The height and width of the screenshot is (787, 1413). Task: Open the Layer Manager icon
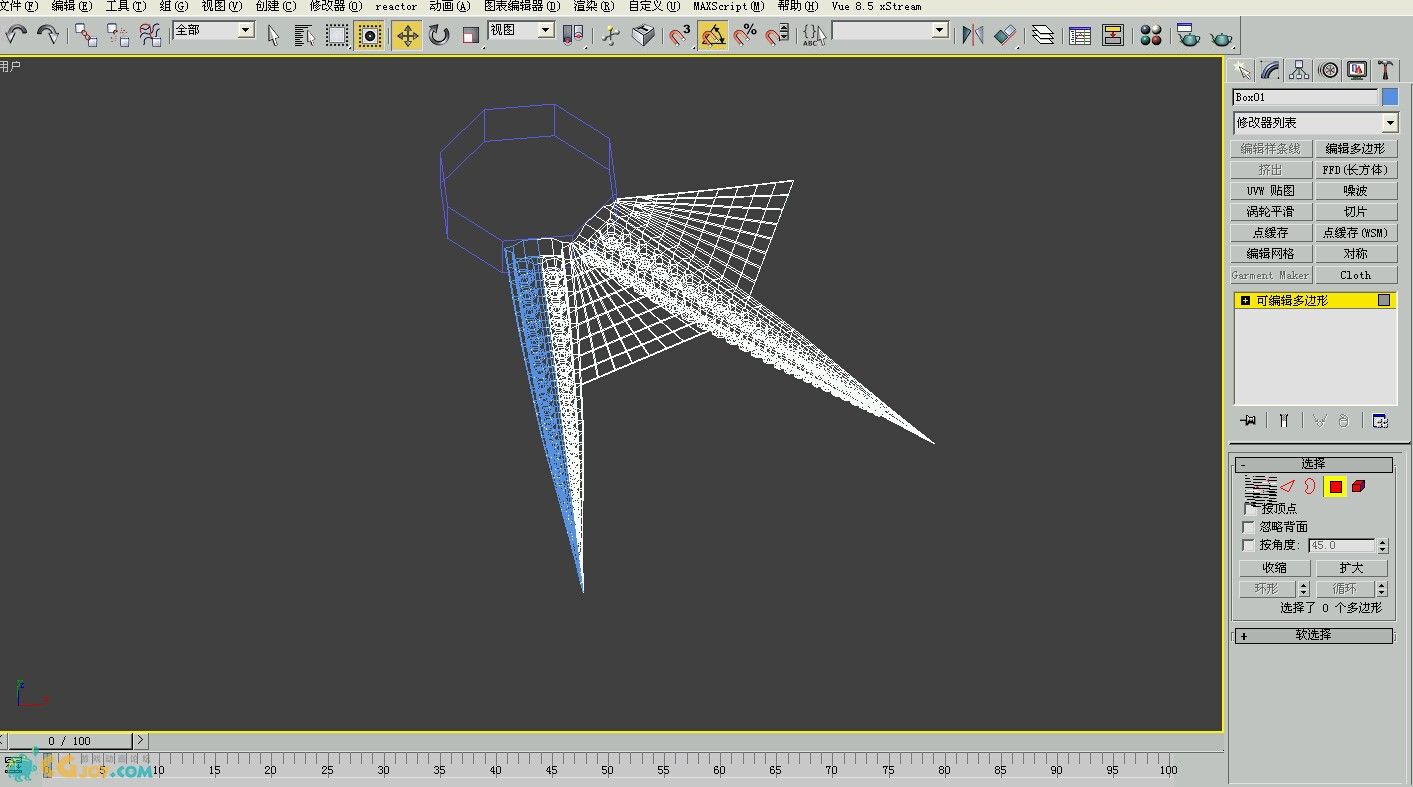(x=1043, y=35)
